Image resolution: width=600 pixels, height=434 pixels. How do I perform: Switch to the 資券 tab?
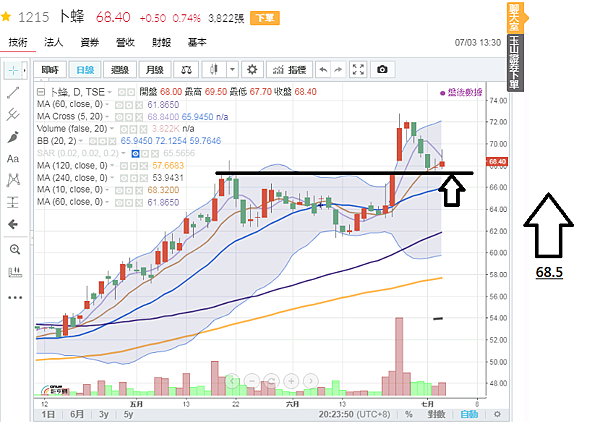point(90,42)
